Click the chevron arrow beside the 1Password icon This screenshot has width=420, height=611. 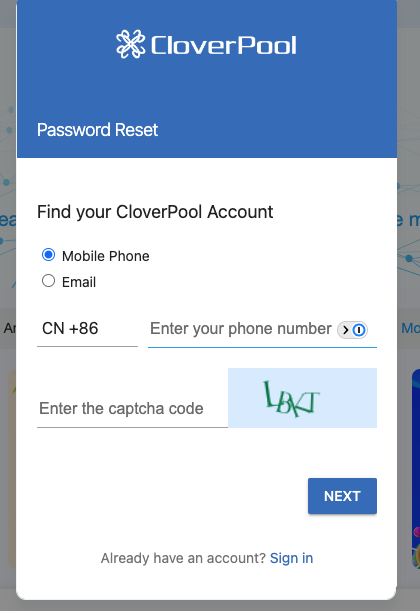[x=345, y=330]
